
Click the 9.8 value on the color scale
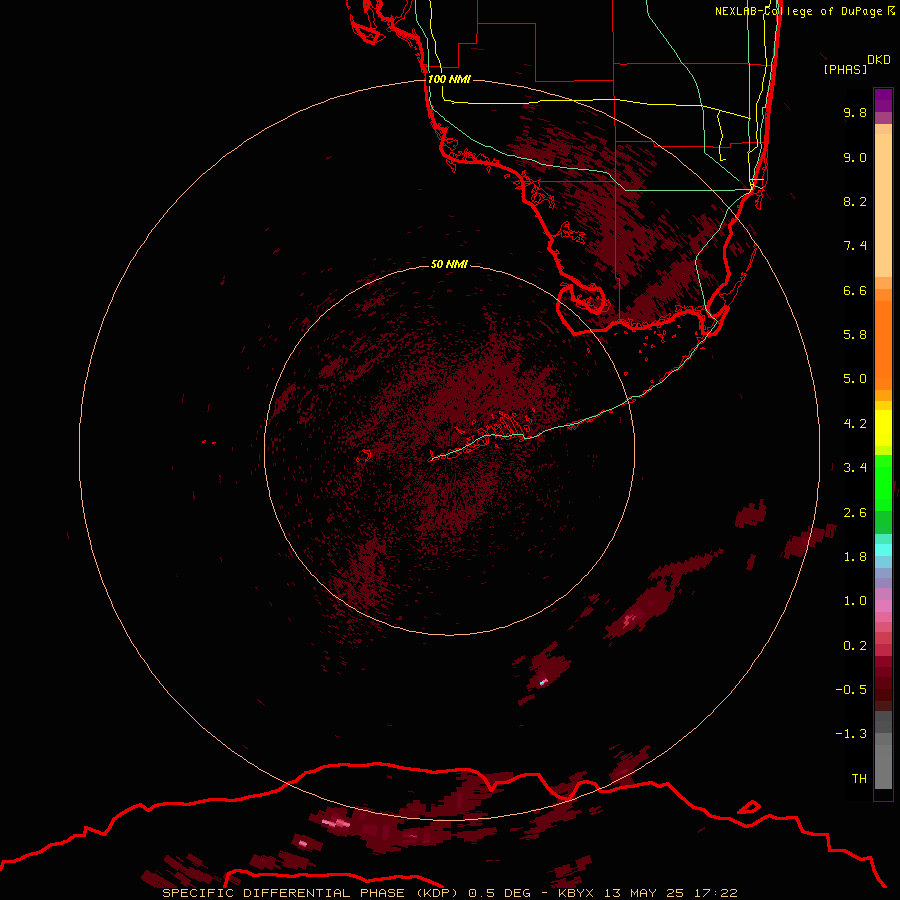pyautogui.click(x=855, y=112)
